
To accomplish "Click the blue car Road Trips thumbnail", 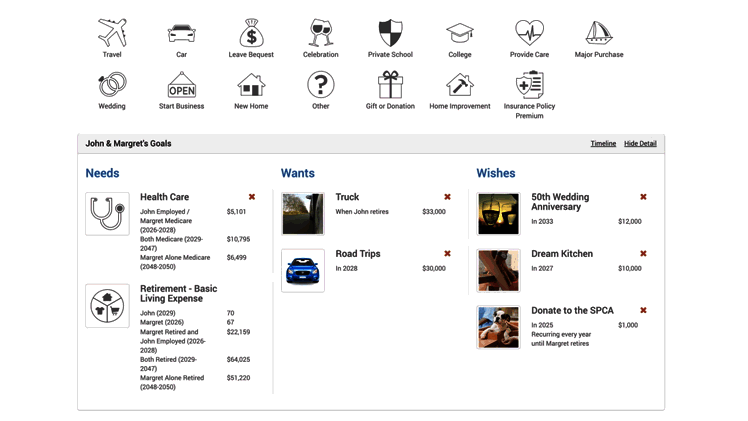I will click(x=303, y=270).
